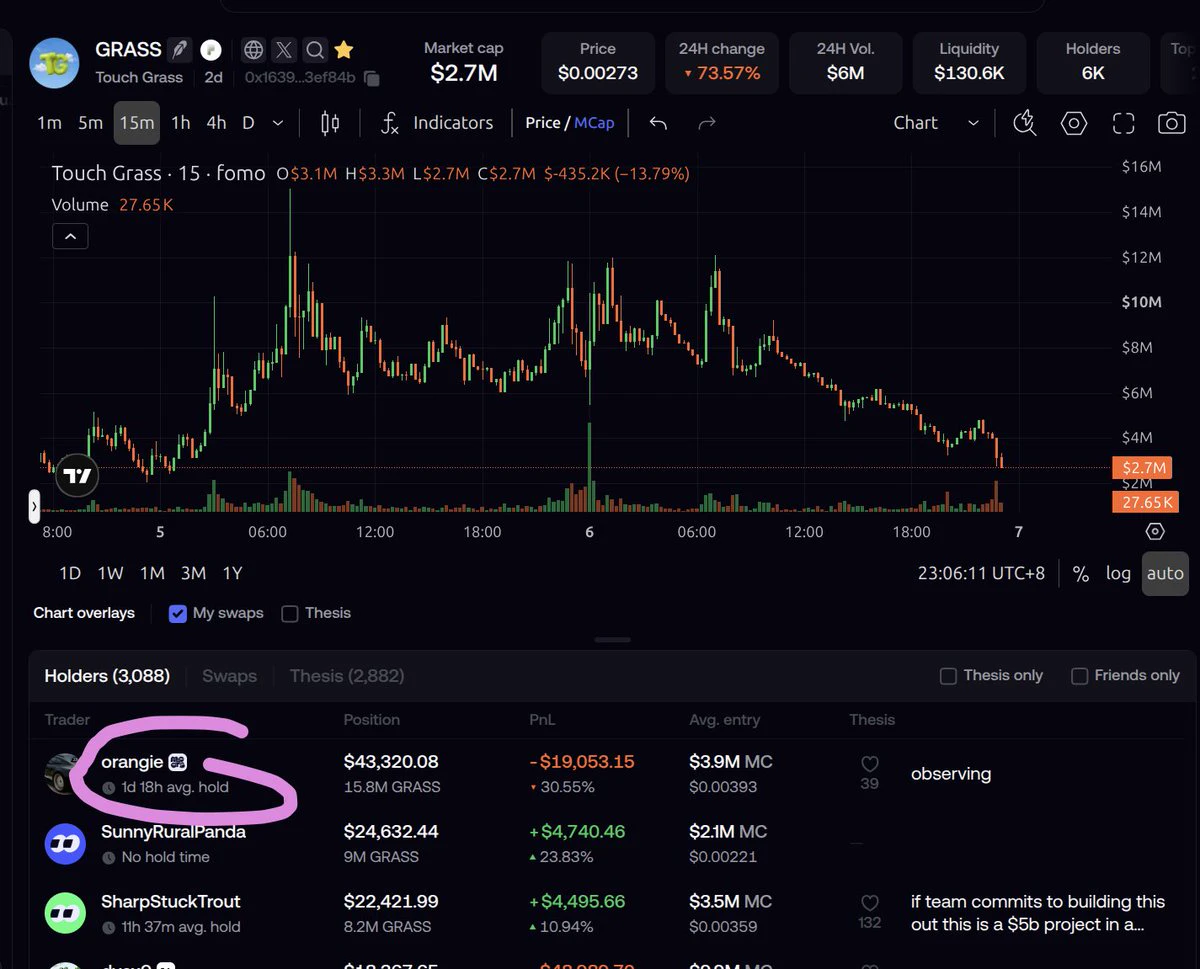The image size is (1200, 969).
Task: Undo the last chart action
Action: [658, 123]
